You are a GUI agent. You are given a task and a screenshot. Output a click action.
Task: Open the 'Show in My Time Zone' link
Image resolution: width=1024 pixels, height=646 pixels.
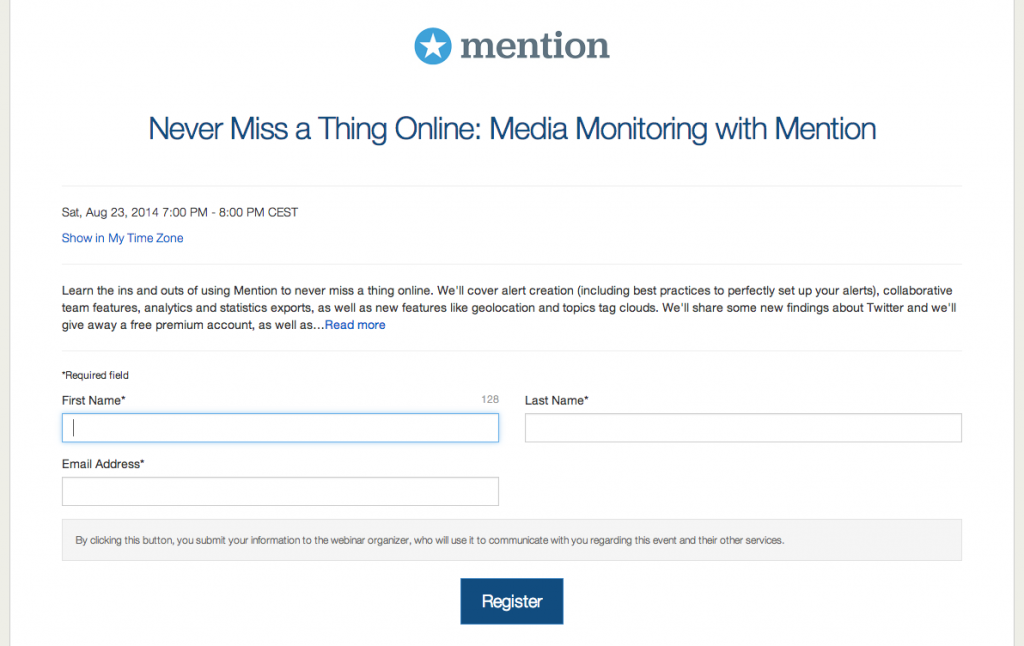coord(122,238)
